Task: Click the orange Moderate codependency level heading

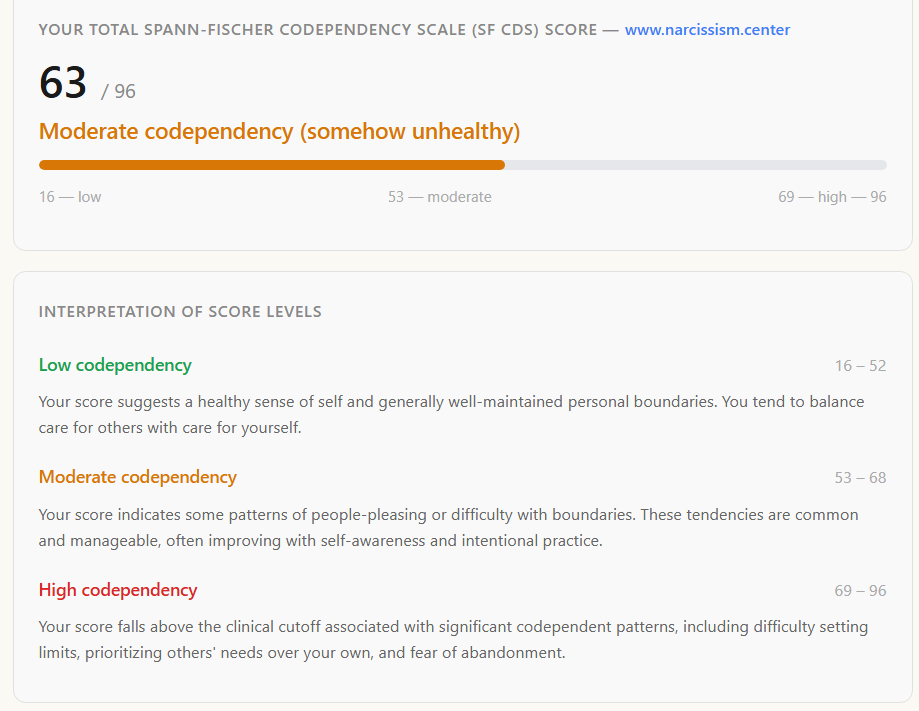Action: tap(138, 477)
